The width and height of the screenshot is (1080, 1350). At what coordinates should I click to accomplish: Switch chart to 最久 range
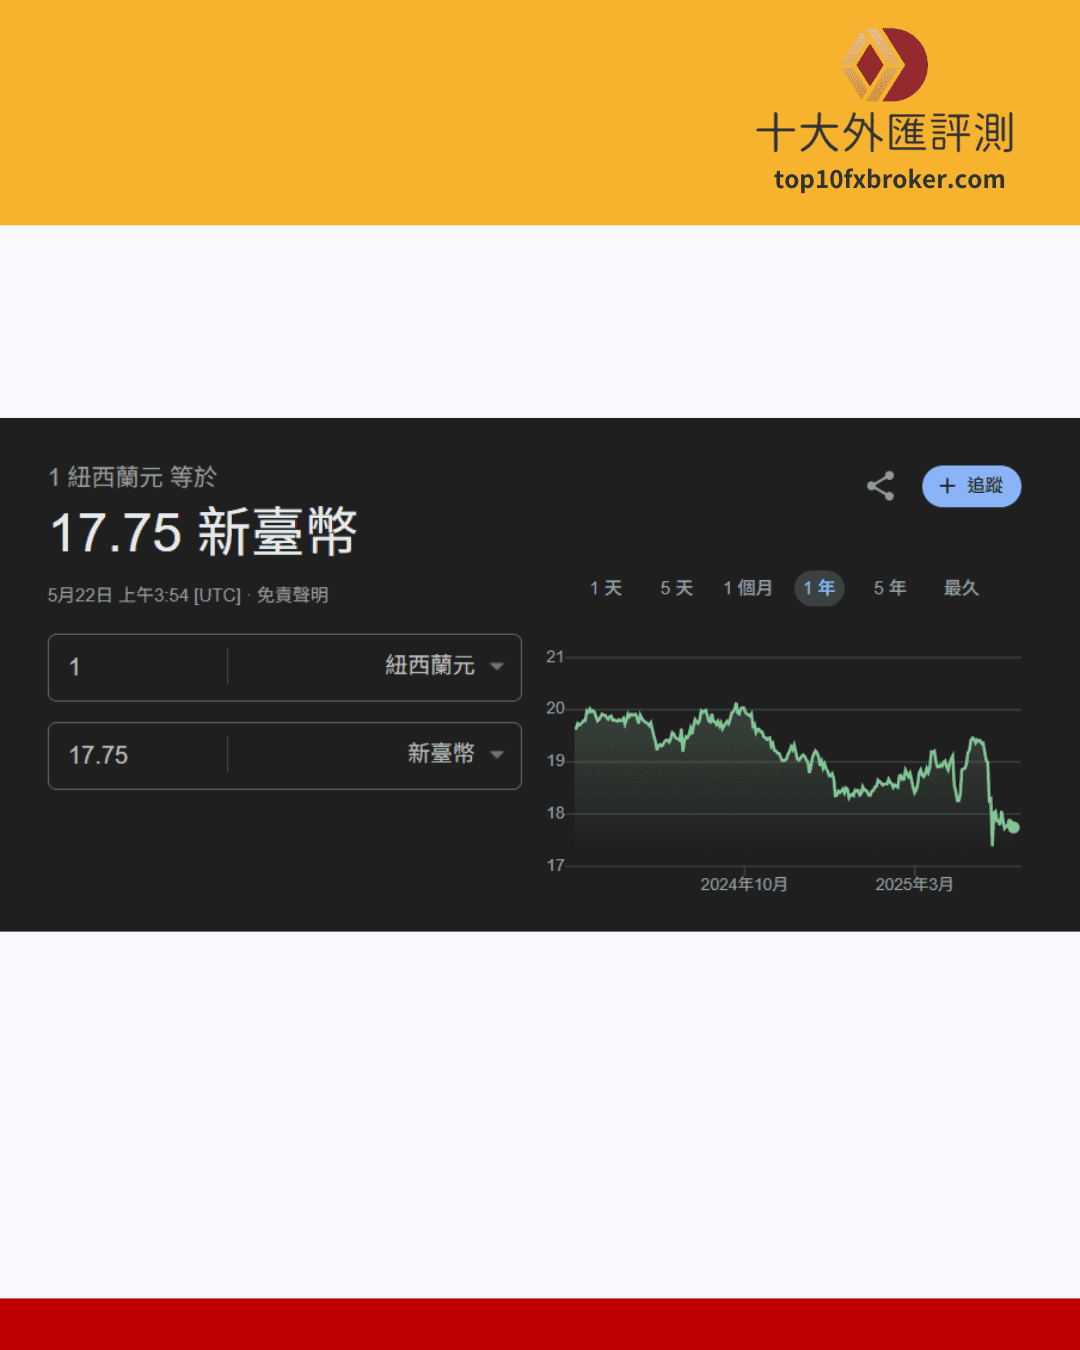click(x=961, y=588)
